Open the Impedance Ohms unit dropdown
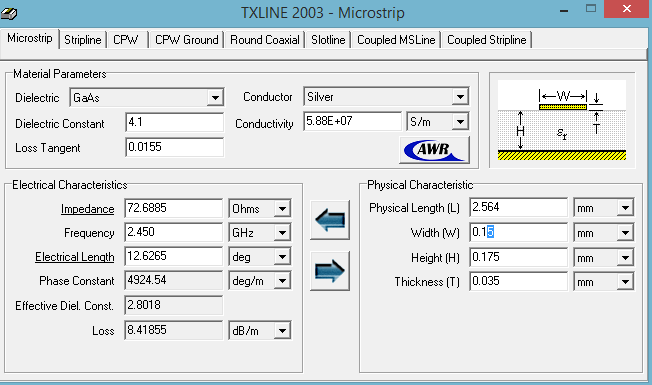This screenshot has height=385, width=652. [x=282, y=208]
